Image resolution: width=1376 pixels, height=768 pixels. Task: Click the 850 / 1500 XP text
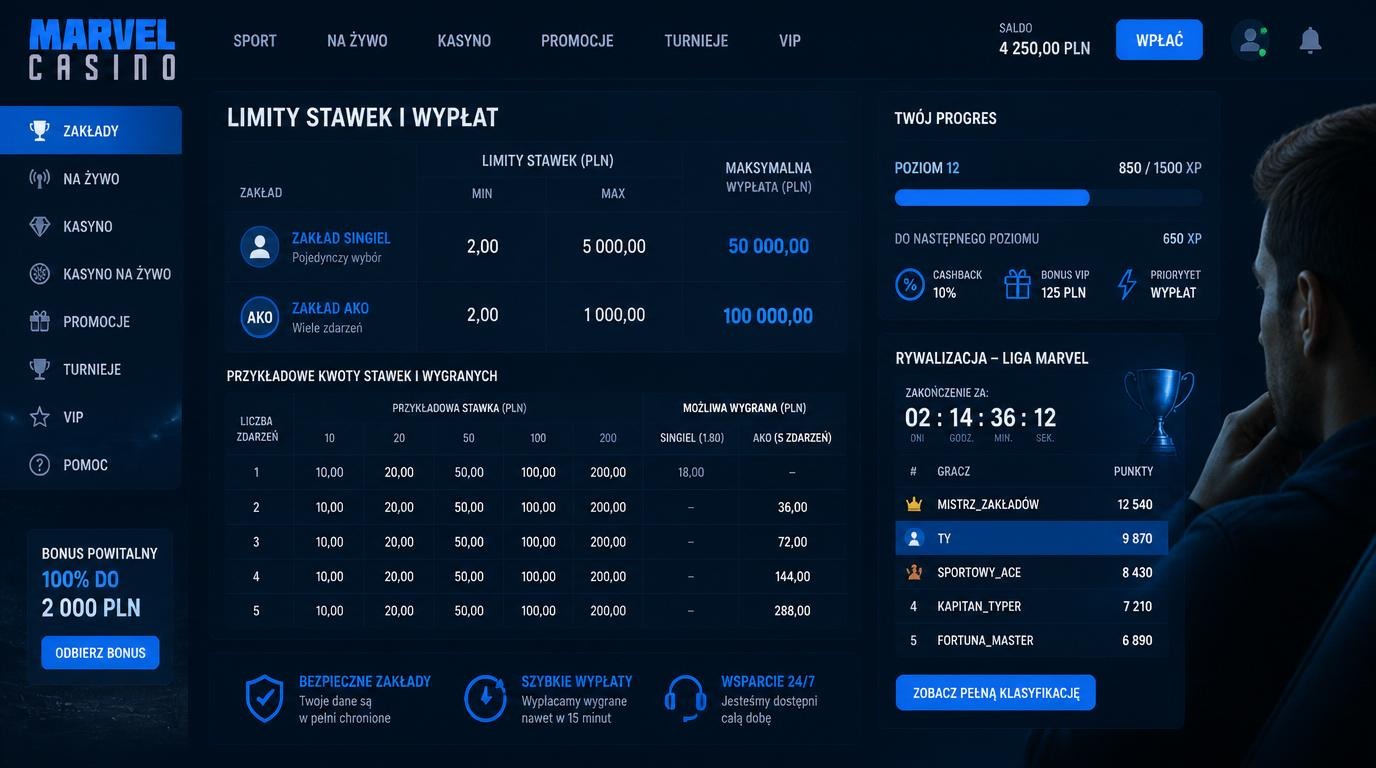coord(1160,168)
